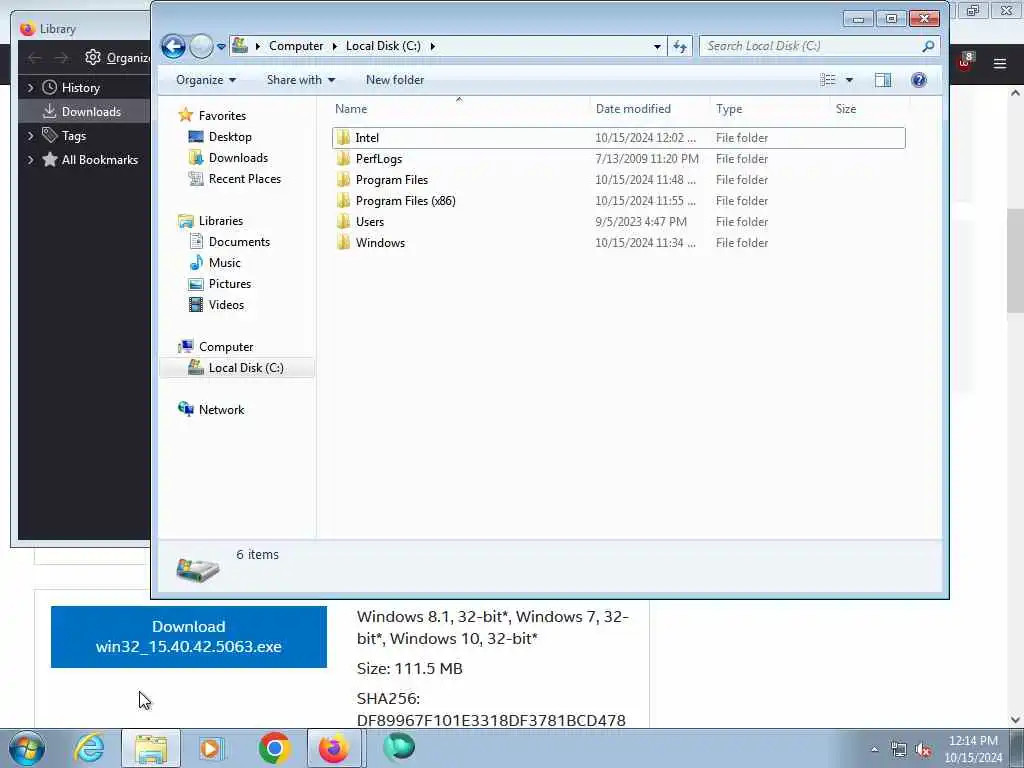Sort by Date modified column header
This screenshot has width=1024, height=768.
(649, 108)
